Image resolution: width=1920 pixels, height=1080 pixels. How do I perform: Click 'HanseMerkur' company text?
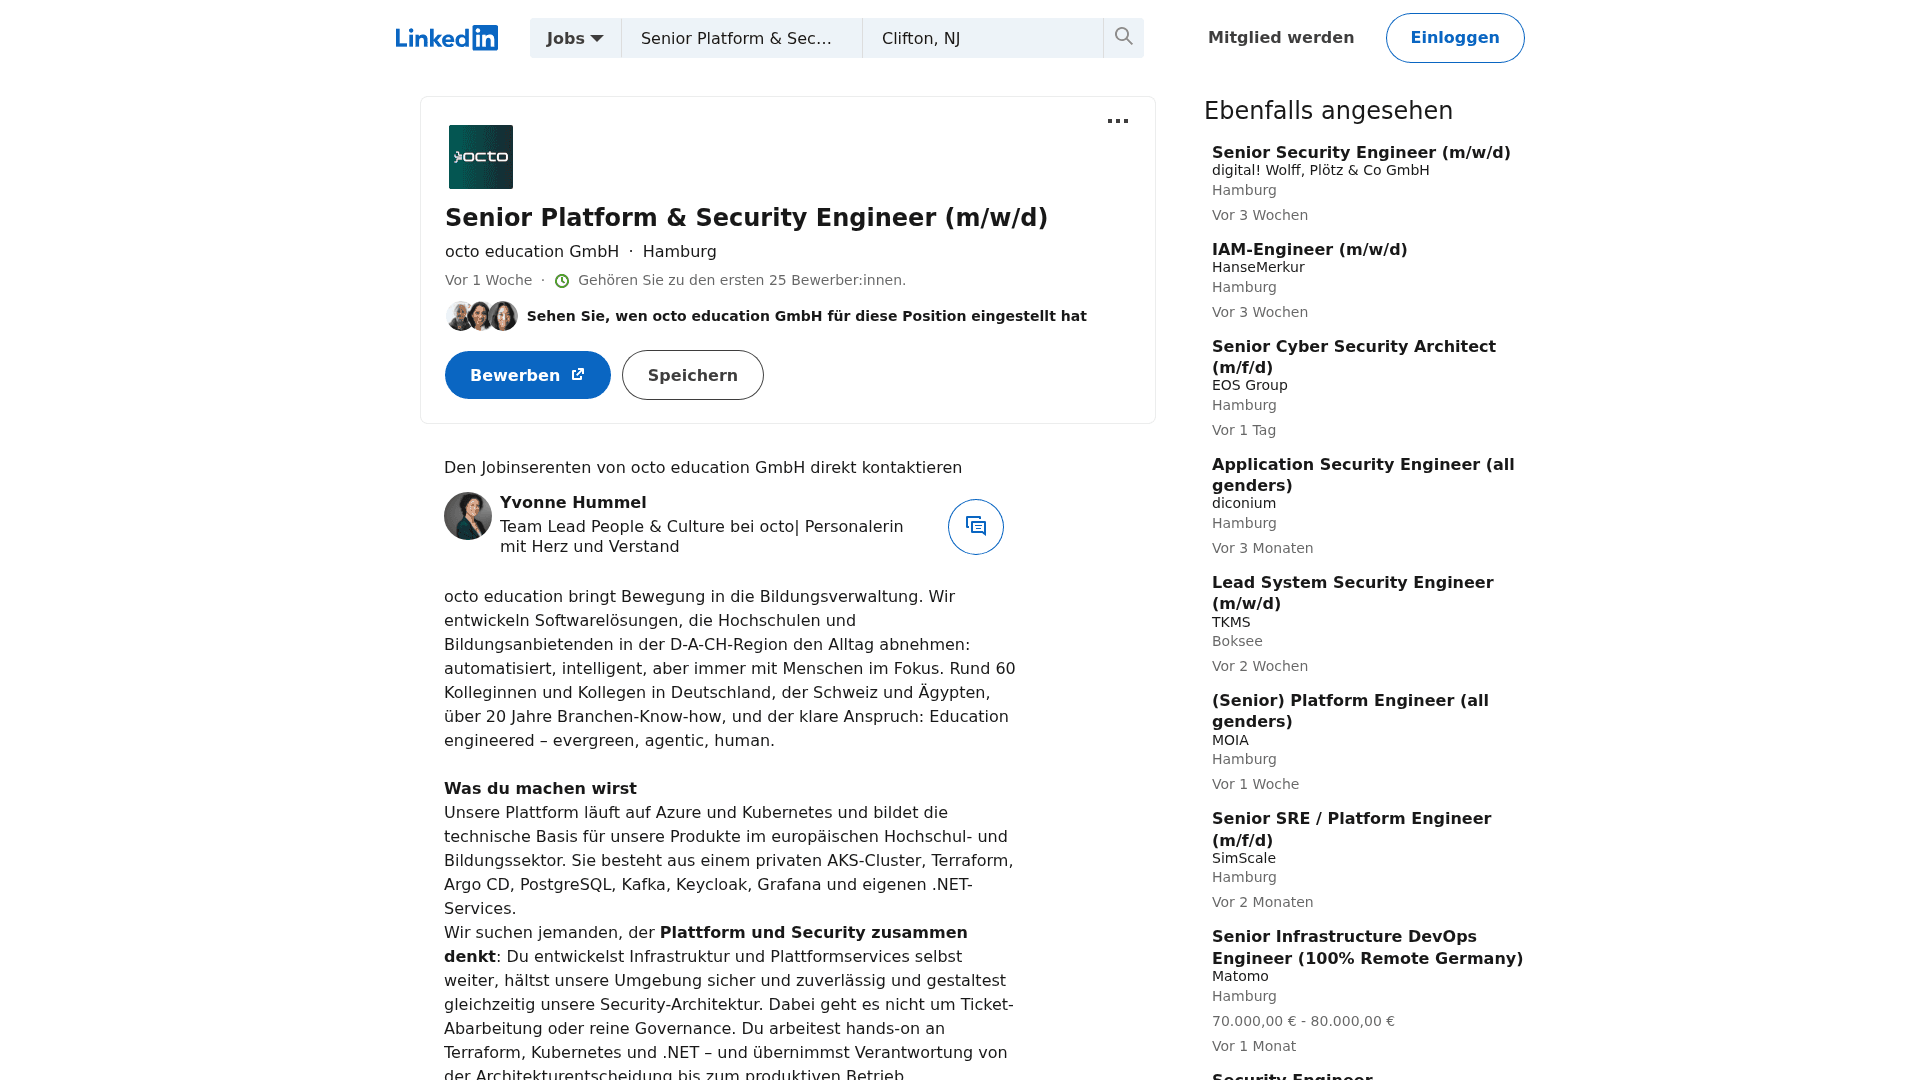pos(1258,267)
